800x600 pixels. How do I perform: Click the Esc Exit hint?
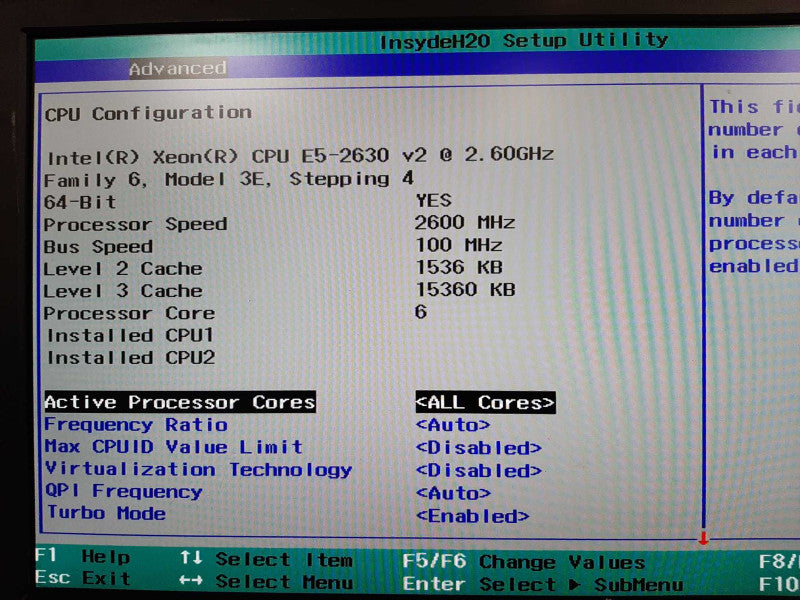tap(83, 578)
